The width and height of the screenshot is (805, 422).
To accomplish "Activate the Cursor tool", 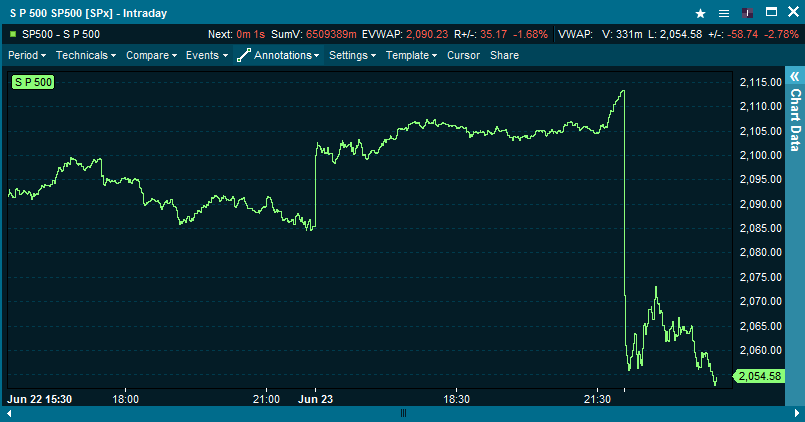I will click(463, 55).
